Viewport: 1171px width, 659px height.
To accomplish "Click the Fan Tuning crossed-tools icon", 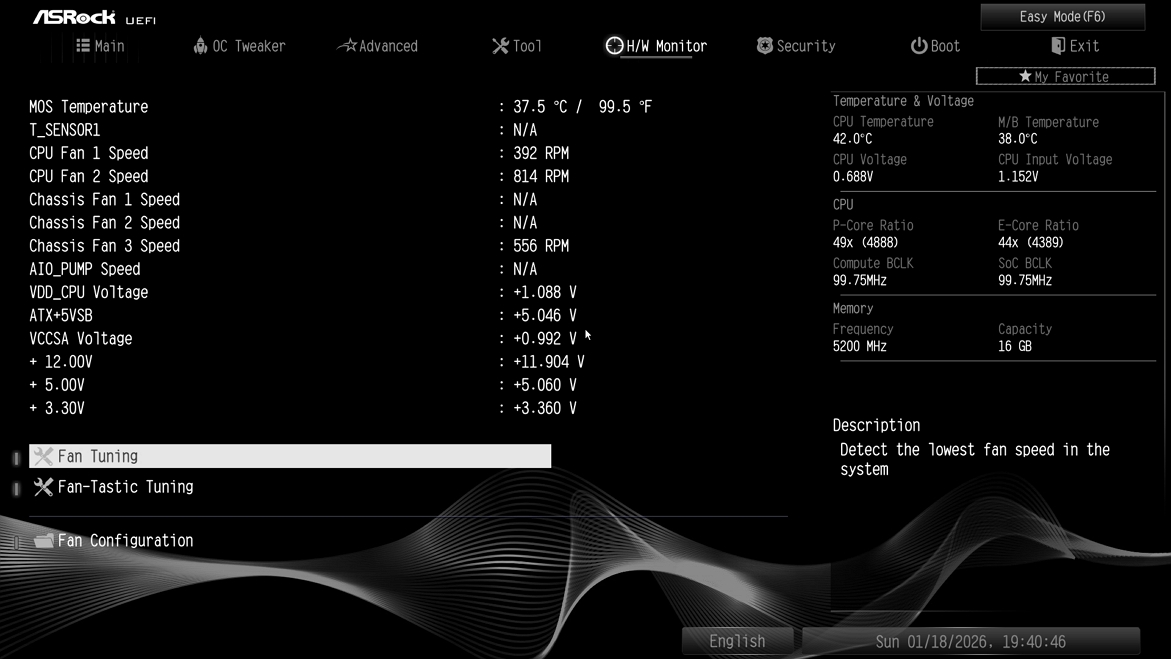I will coord(42,456).
